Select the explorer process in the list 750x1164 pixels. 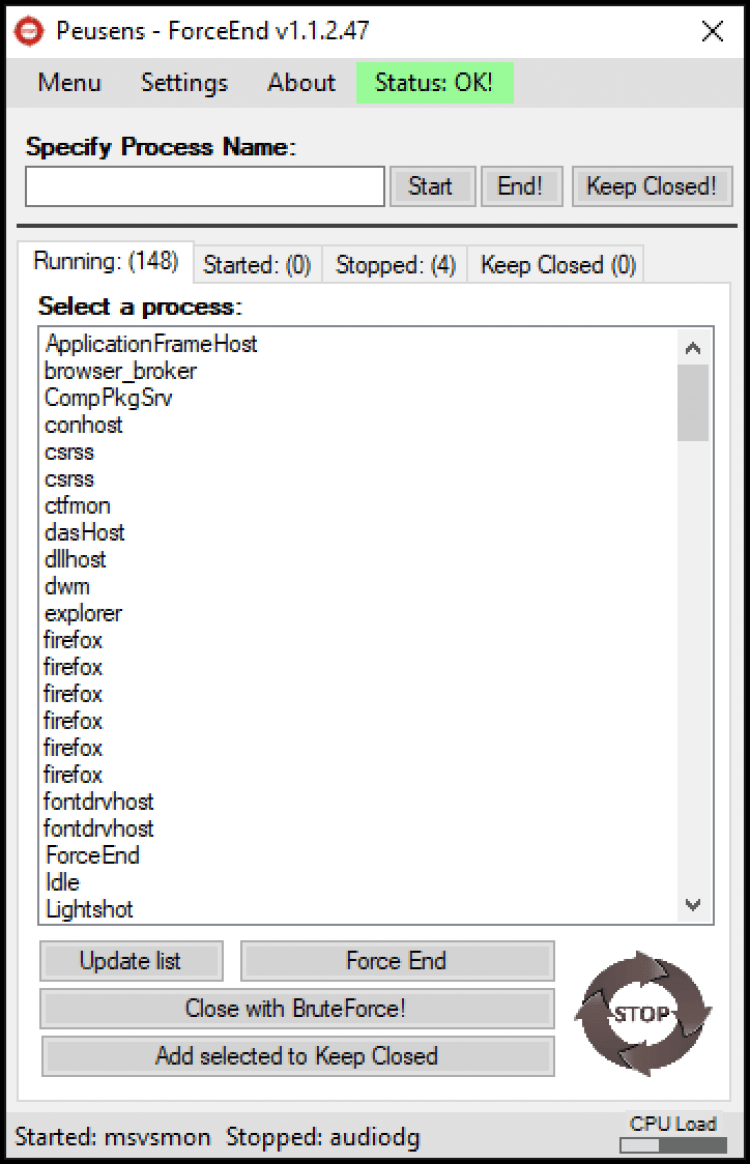pyautogui.click(x=83, y=613)
